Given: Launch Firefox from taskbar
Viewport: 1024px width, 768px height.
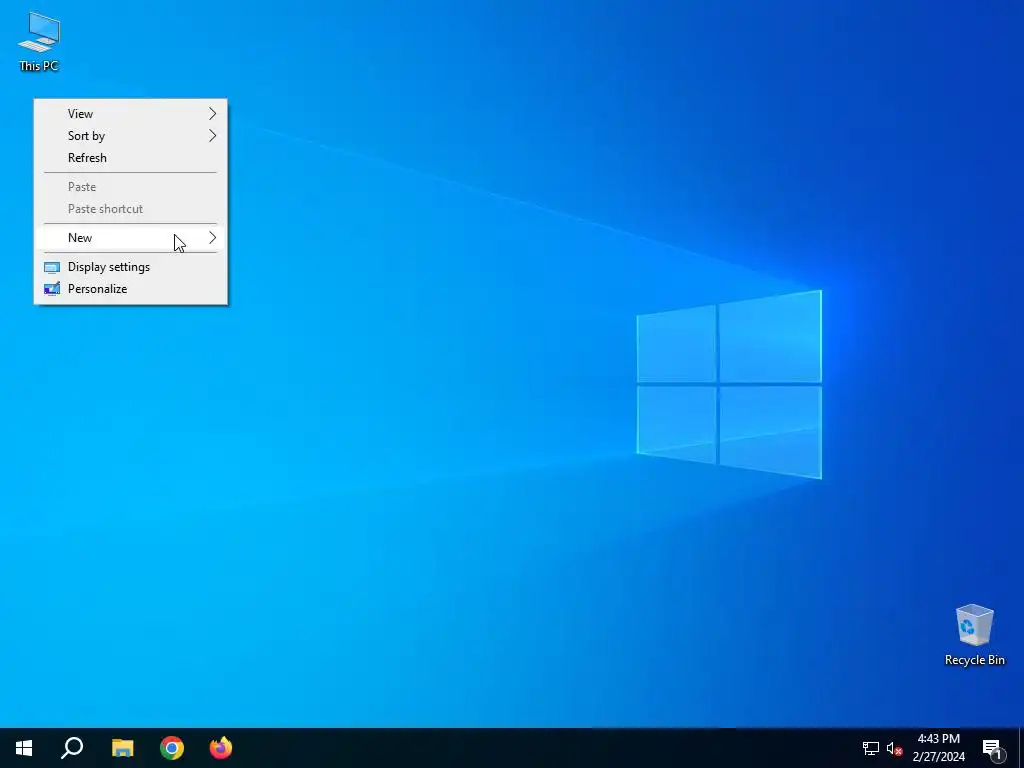Looking at the screenshot, I should click(x=221, y=748).
